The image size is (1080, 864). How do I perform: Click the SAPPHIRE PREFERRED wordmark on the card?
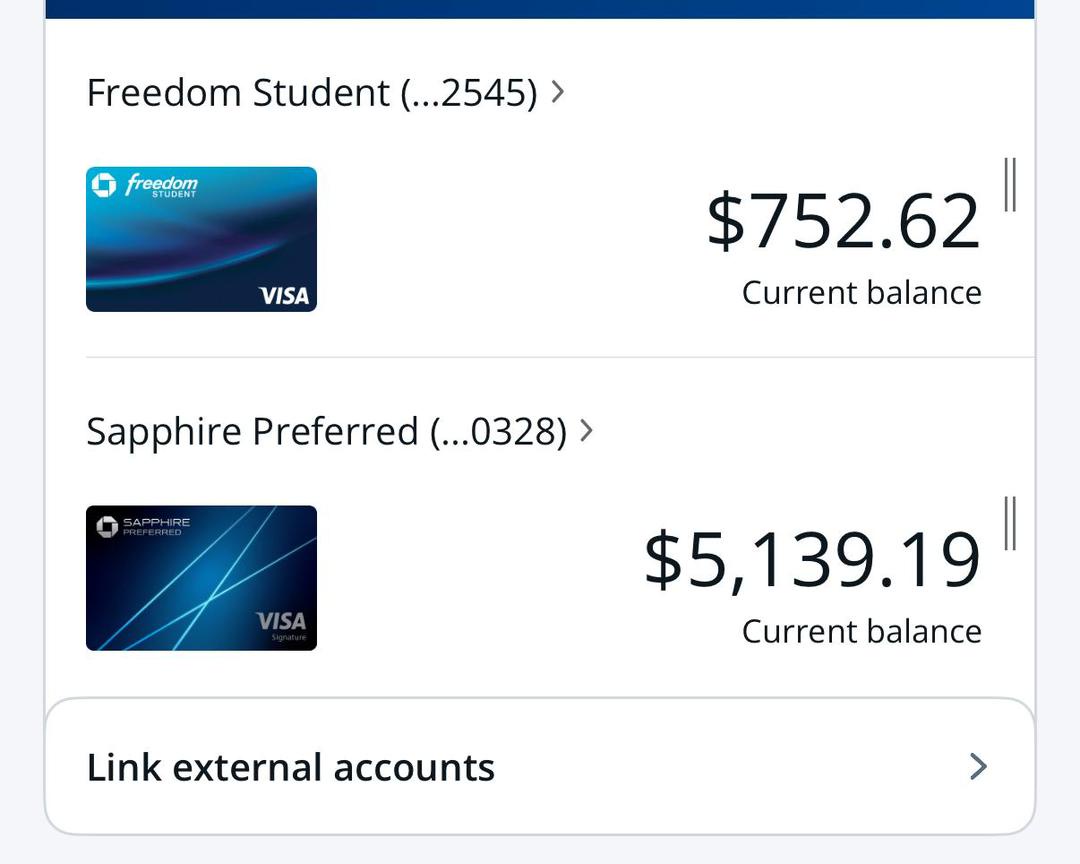[156, 526]
